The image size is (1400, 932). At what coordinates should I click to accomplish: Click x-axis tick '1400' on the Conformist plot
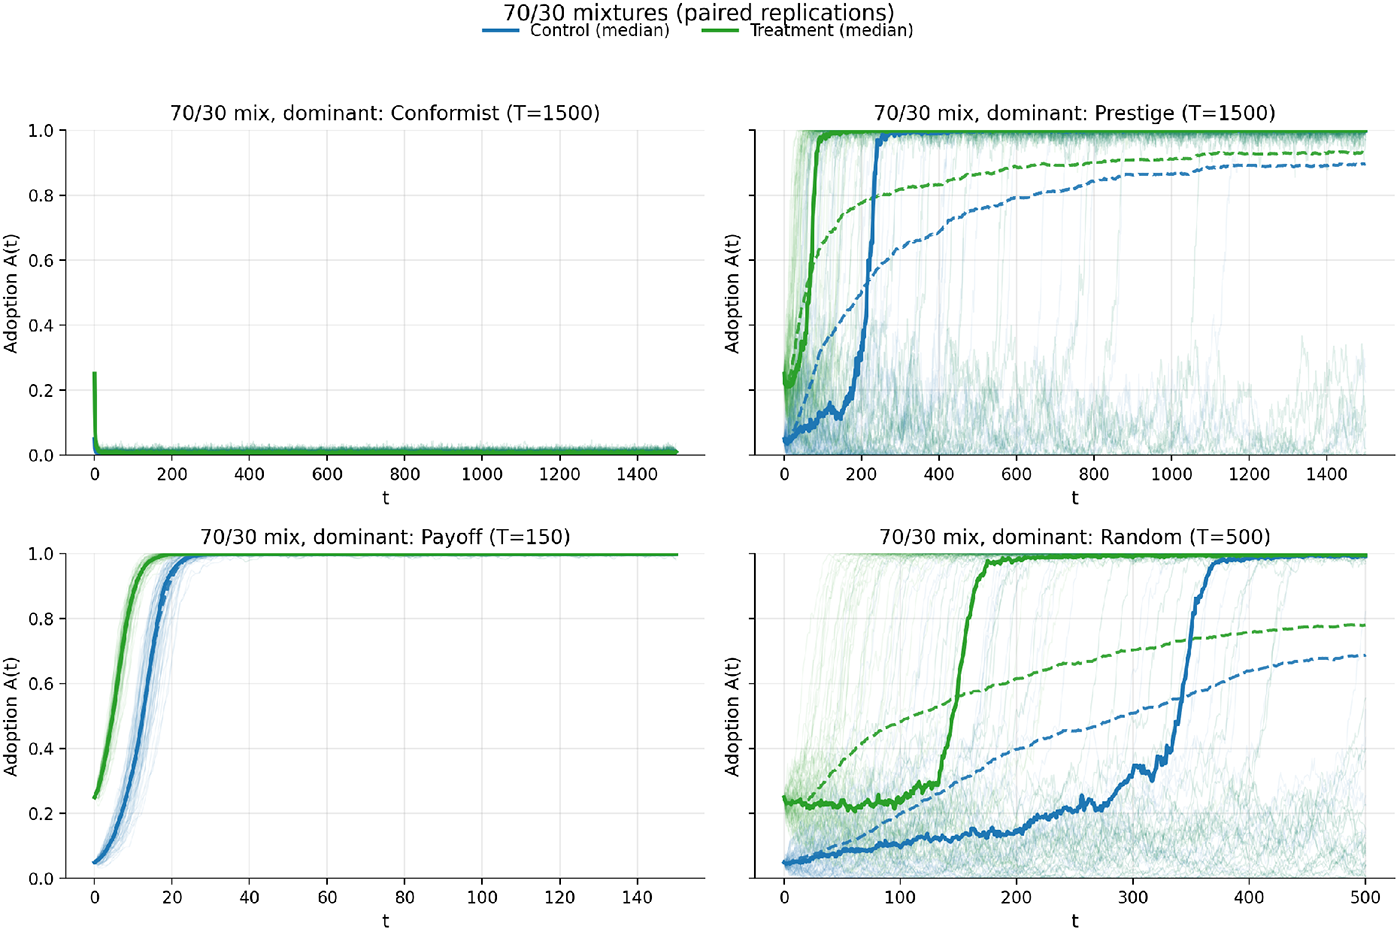point(637,474)
